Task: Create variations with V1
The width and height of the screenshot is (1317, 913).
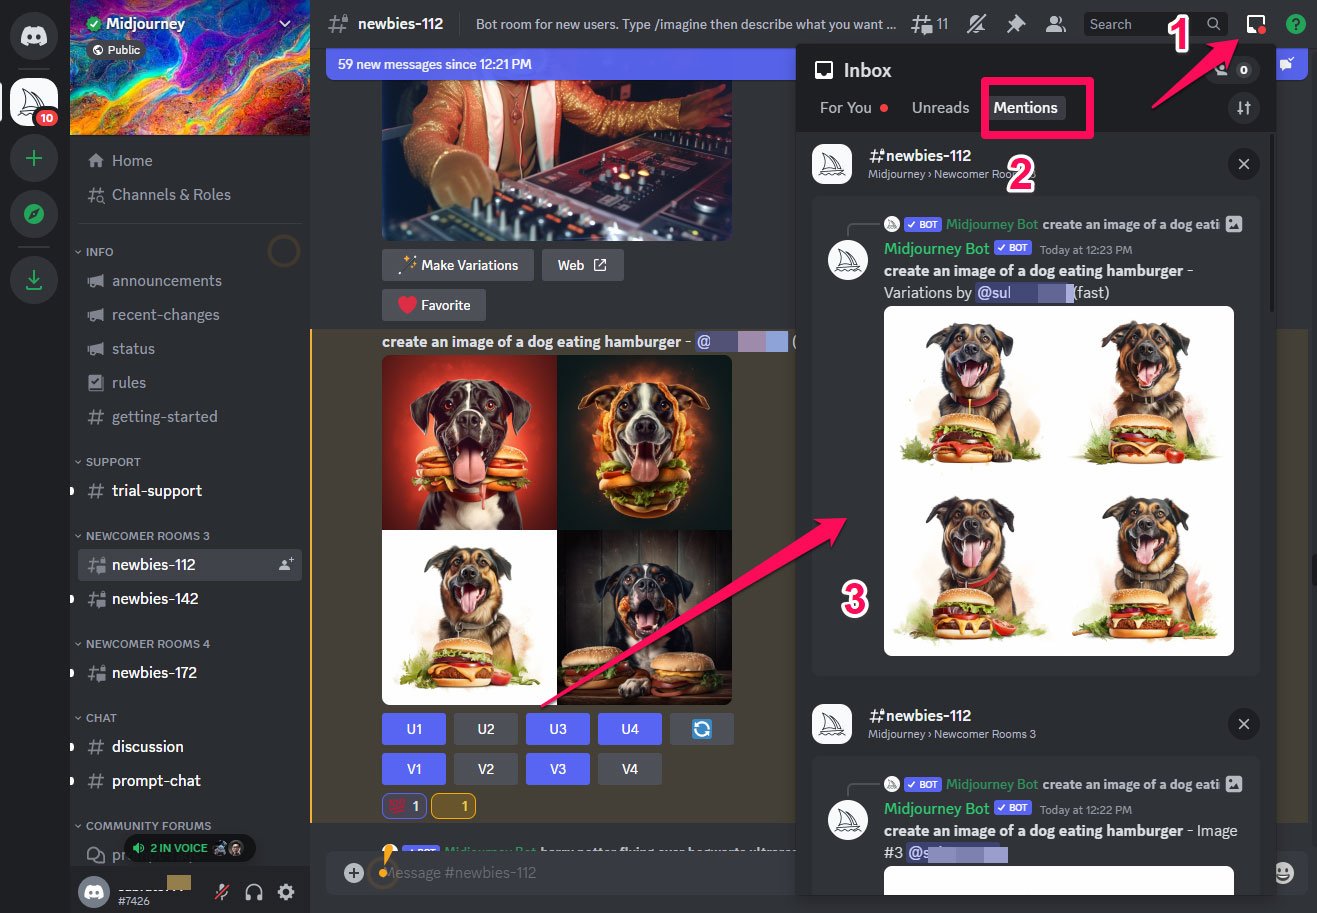Action: click(x=414, y=769)
